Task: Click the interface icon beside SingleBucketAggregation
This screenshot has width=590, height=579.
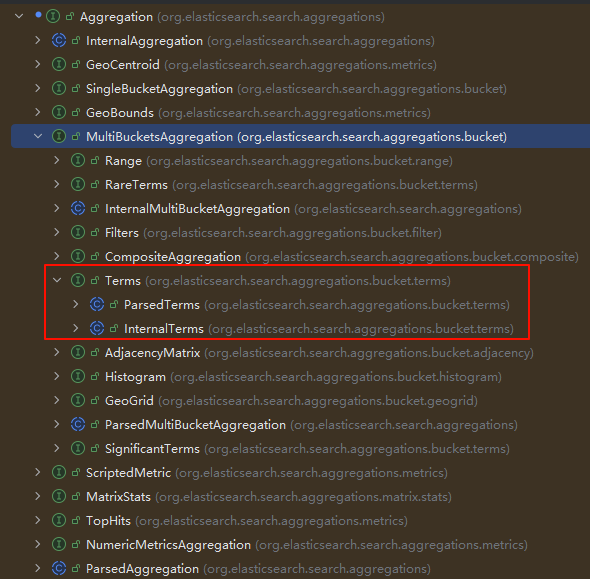Action: (x=59, y=88)
